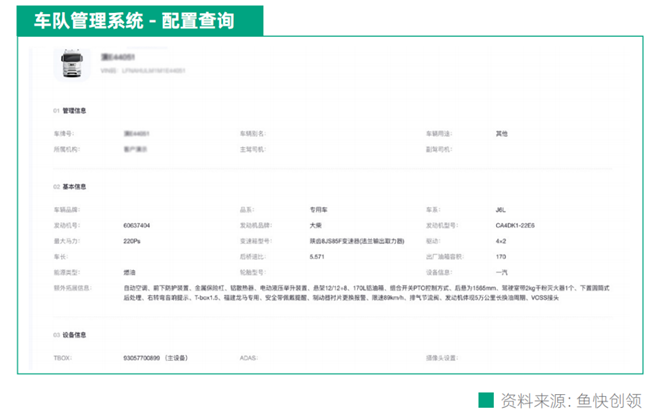
Task: Click the green square beside 资料来源
Action: tap(486, 400)
